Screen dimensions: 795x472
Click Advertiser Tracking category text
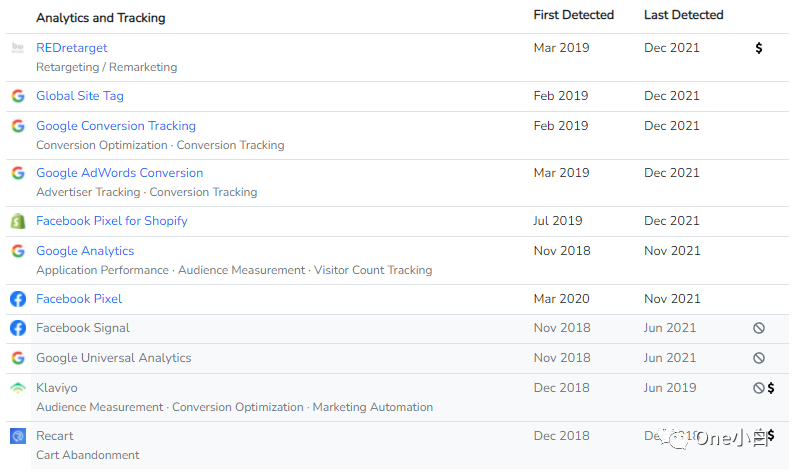coord(88,192)
